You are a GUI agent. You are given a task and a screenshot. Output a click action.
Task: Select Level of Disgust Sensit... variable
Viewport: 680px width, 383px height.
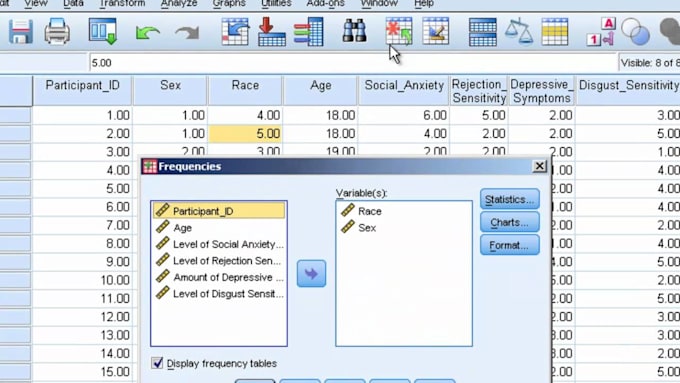pos(219,294)
